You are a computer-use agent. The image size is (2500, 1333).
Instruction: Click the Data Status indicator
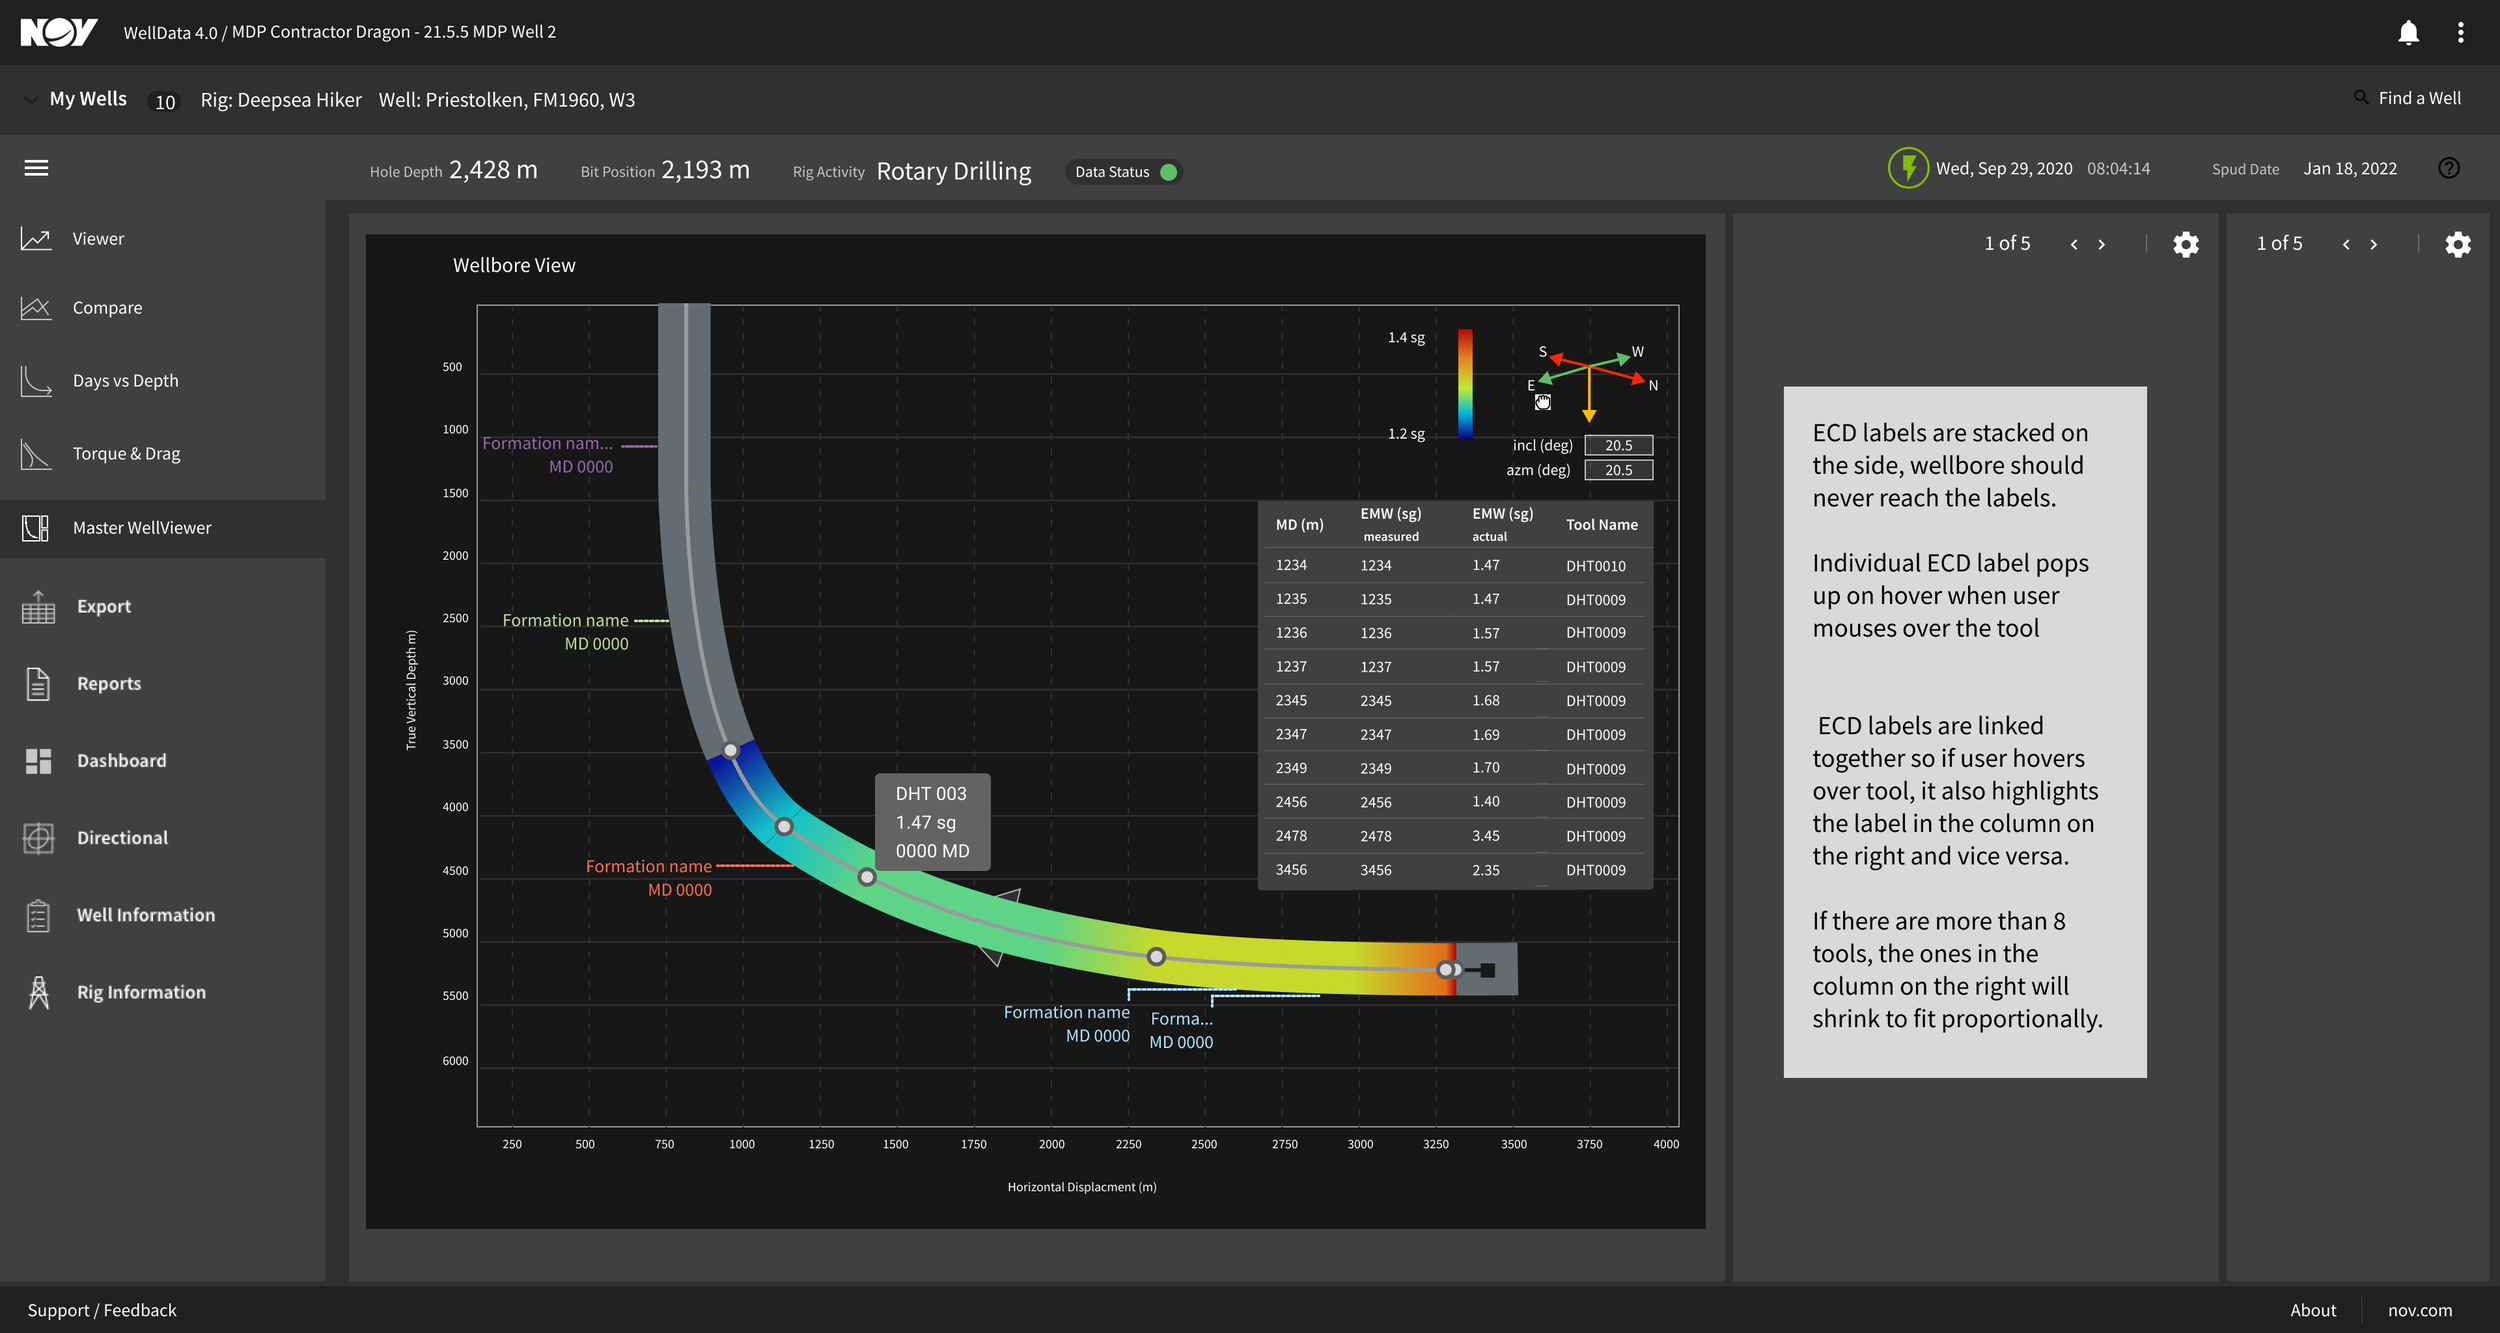point(1124,172)
